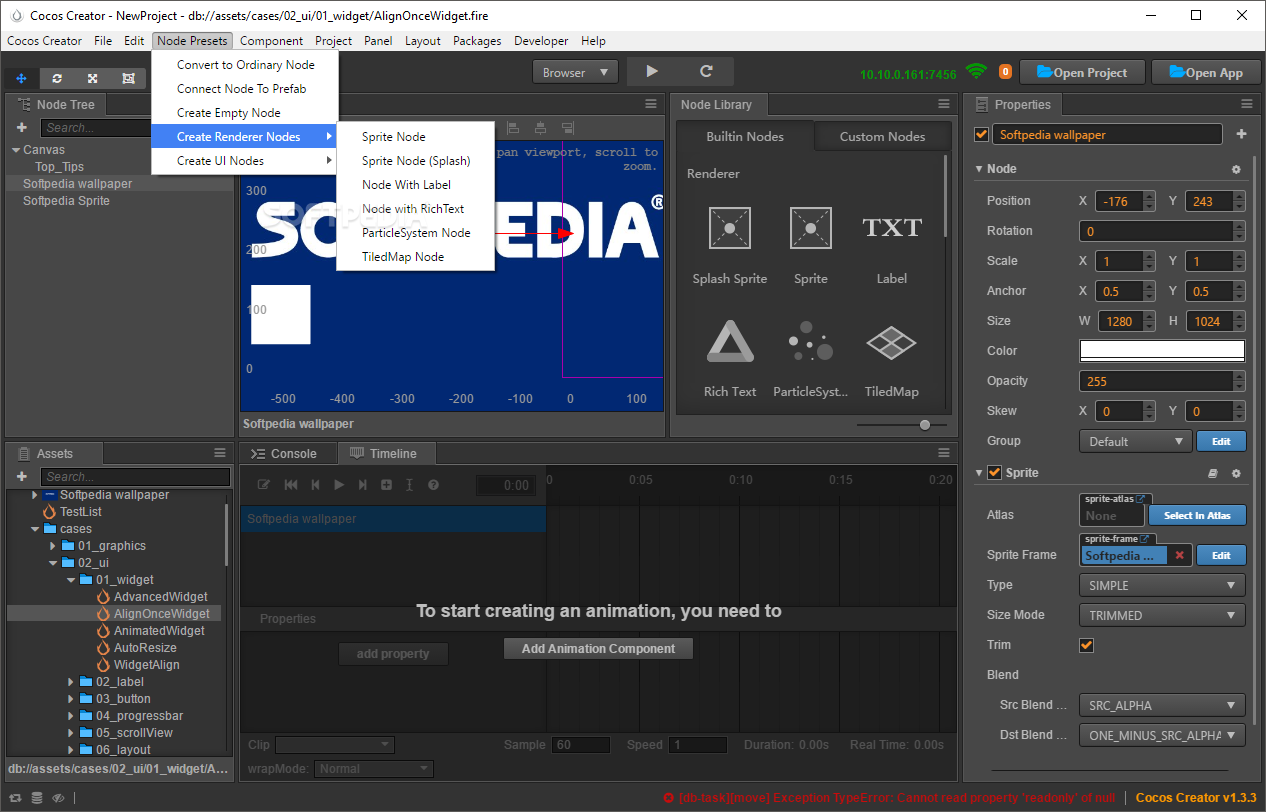The height and width of the screenshot is (812, 1266).
Task: Expand the 01_graphics folder
Action: pos(53,546)
